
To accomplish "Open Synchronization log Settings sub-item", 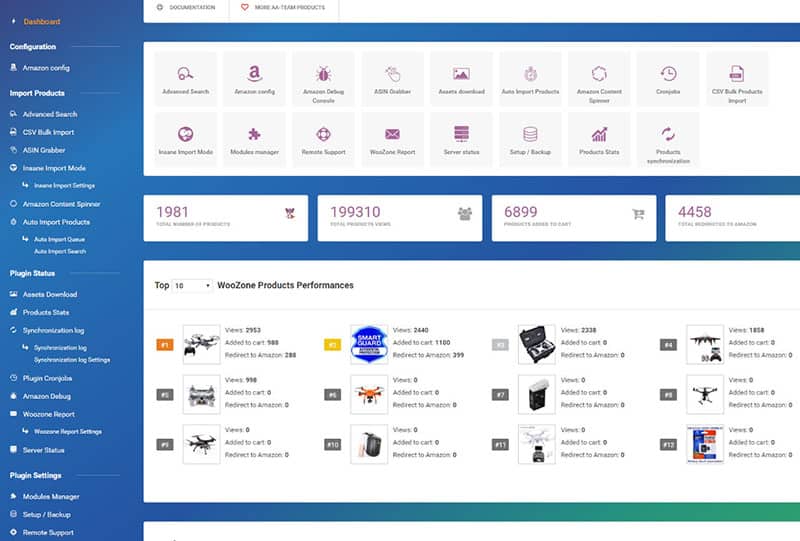I will 72,360.
